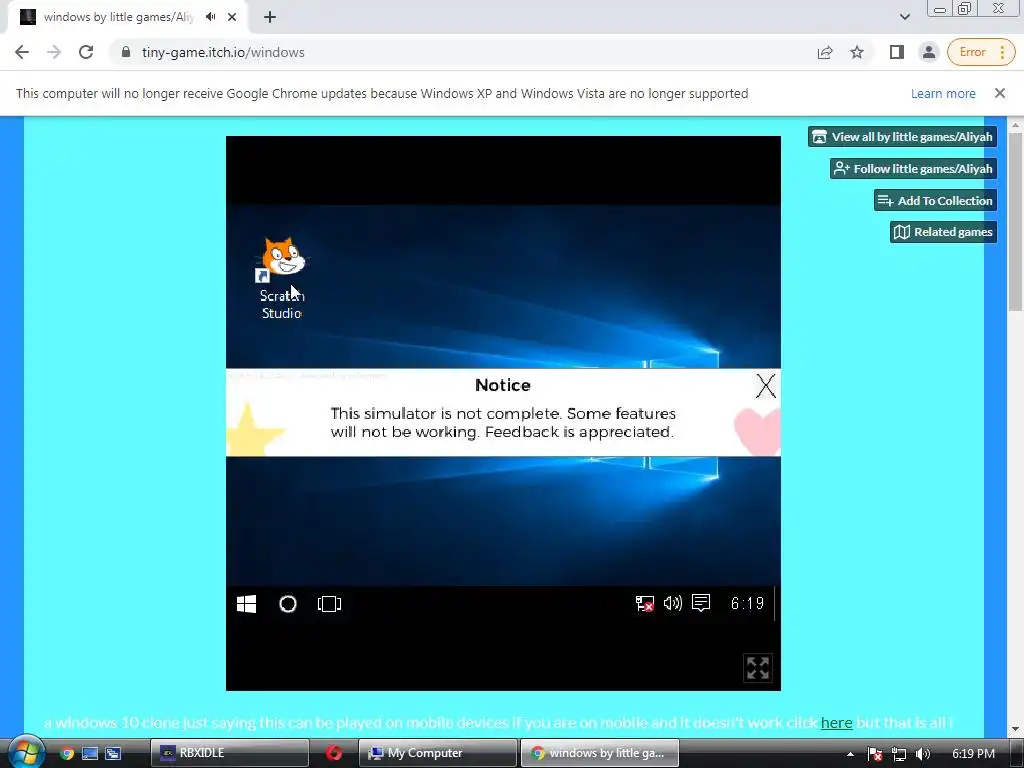Go back to the previous page
Screen dimensions: 1024x768
[x=22, y=52]
